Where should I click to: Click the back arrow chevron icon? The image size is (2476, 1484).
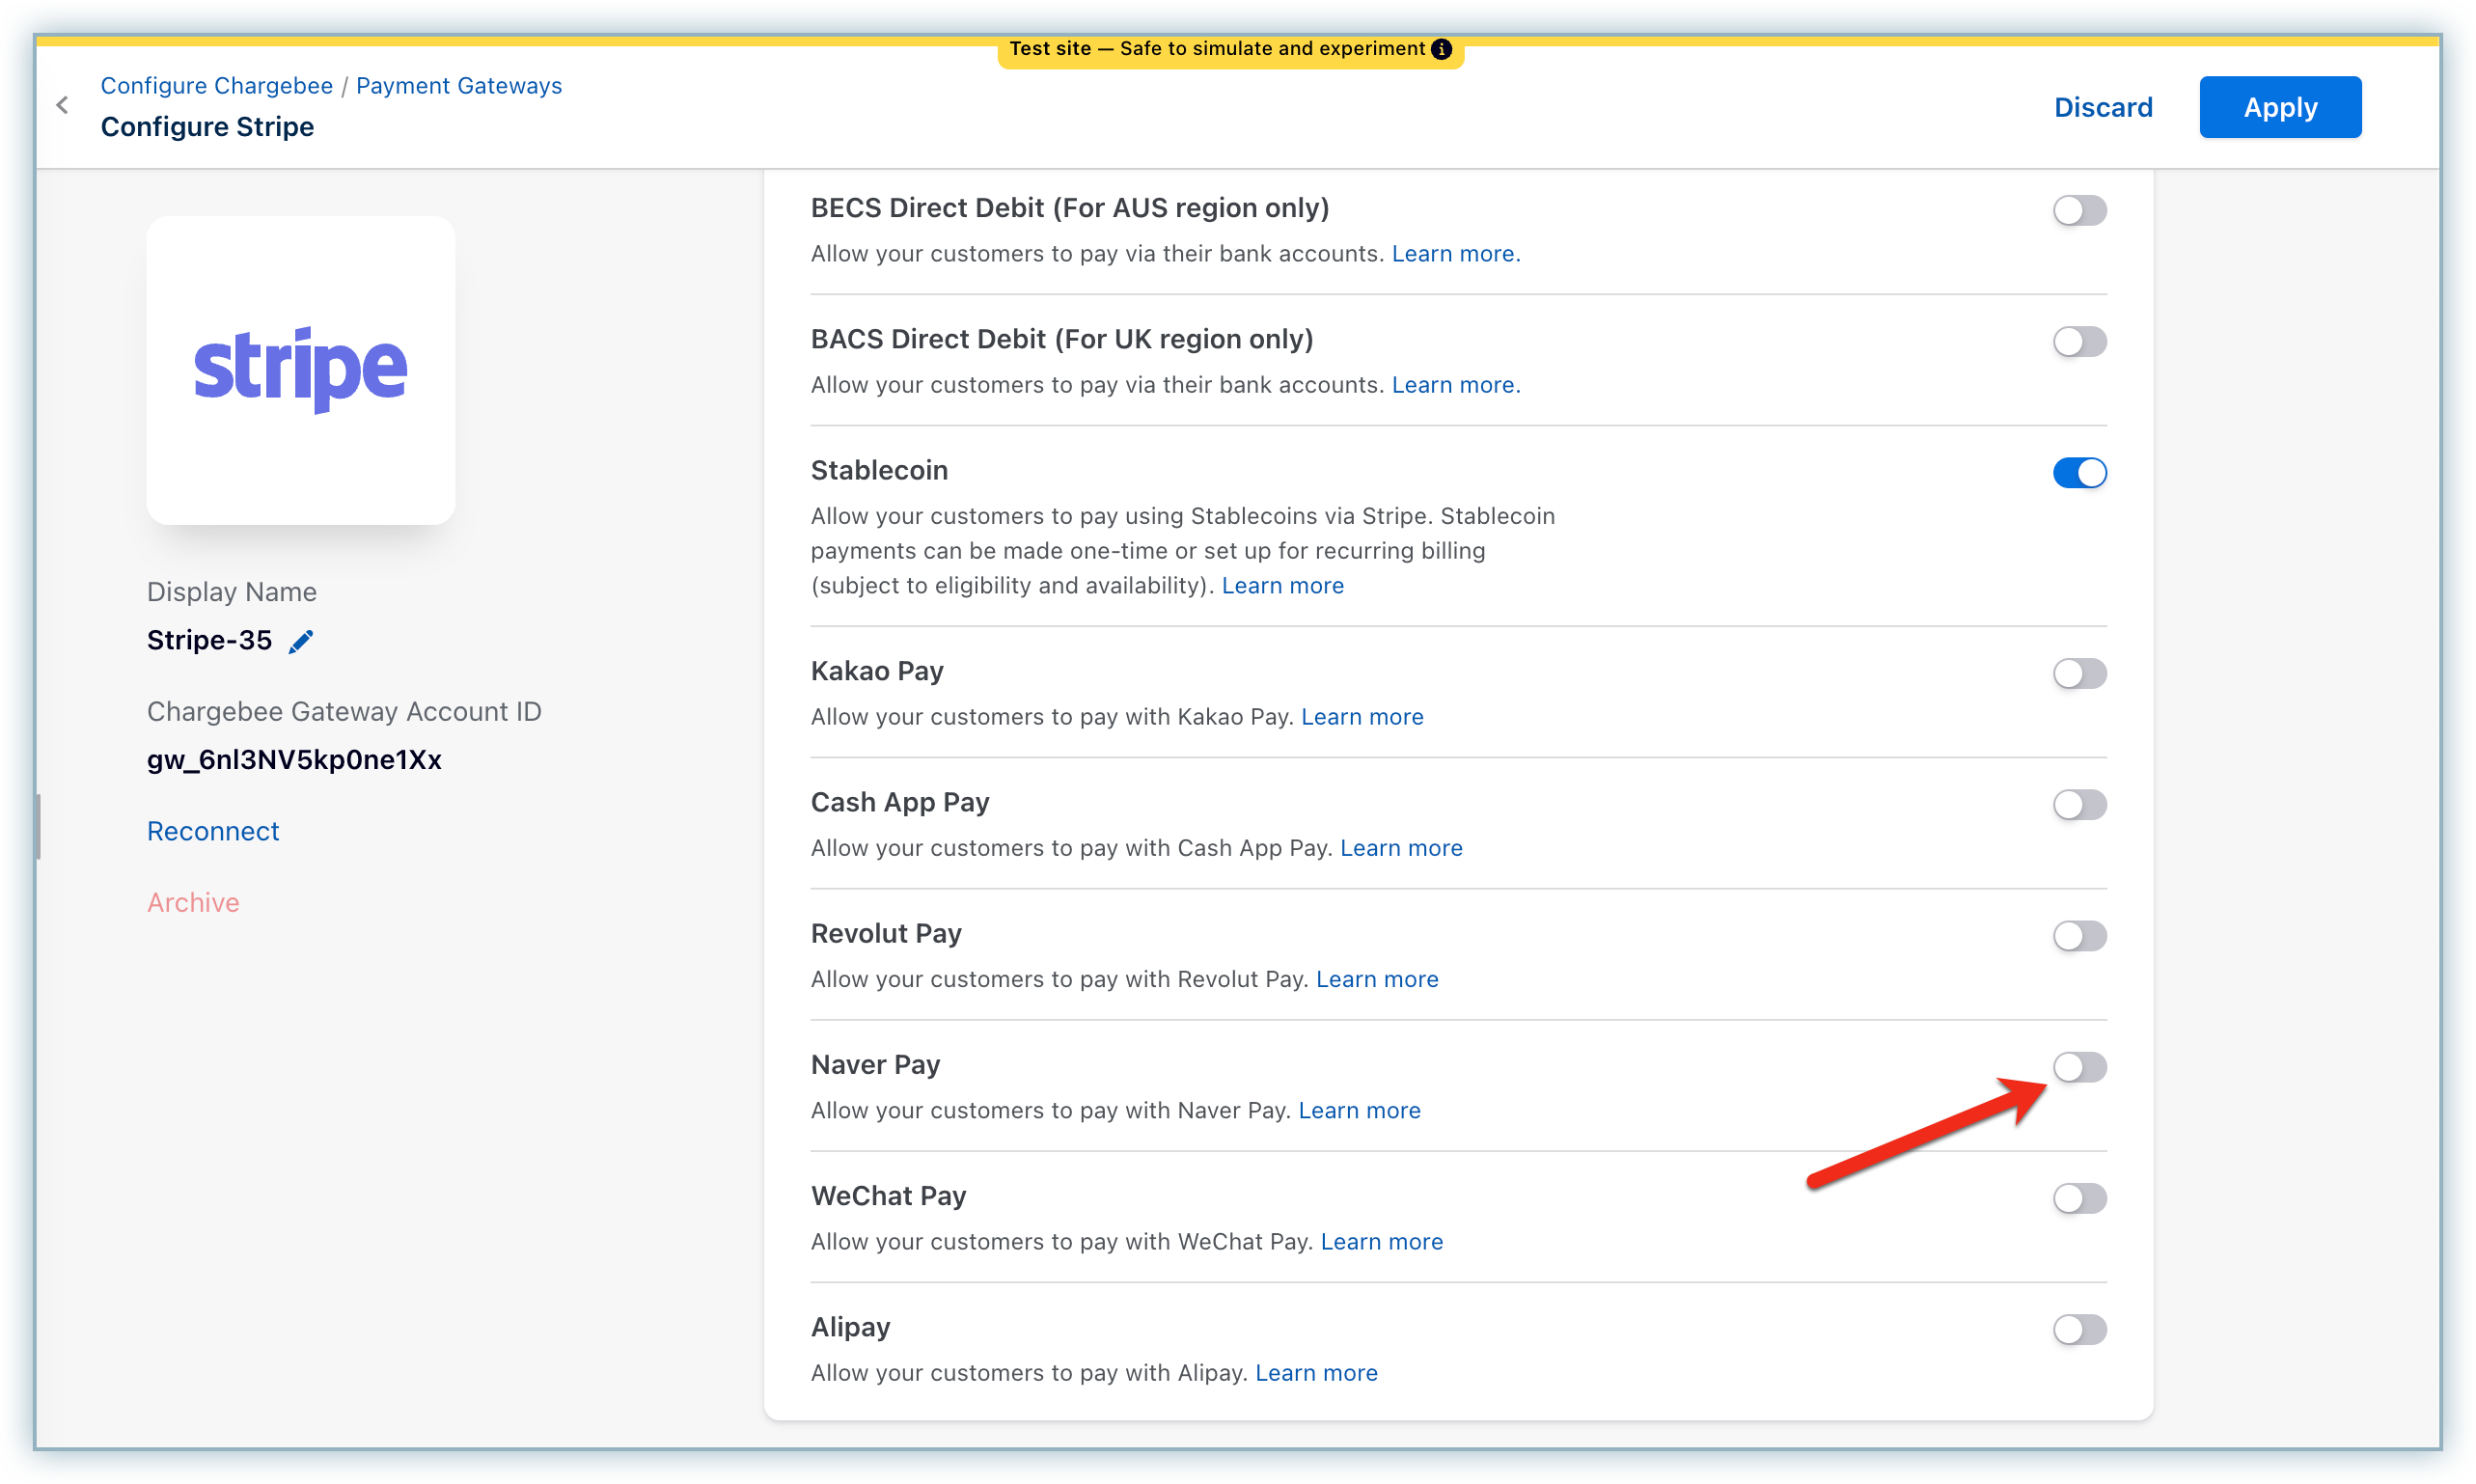[63, 105]
